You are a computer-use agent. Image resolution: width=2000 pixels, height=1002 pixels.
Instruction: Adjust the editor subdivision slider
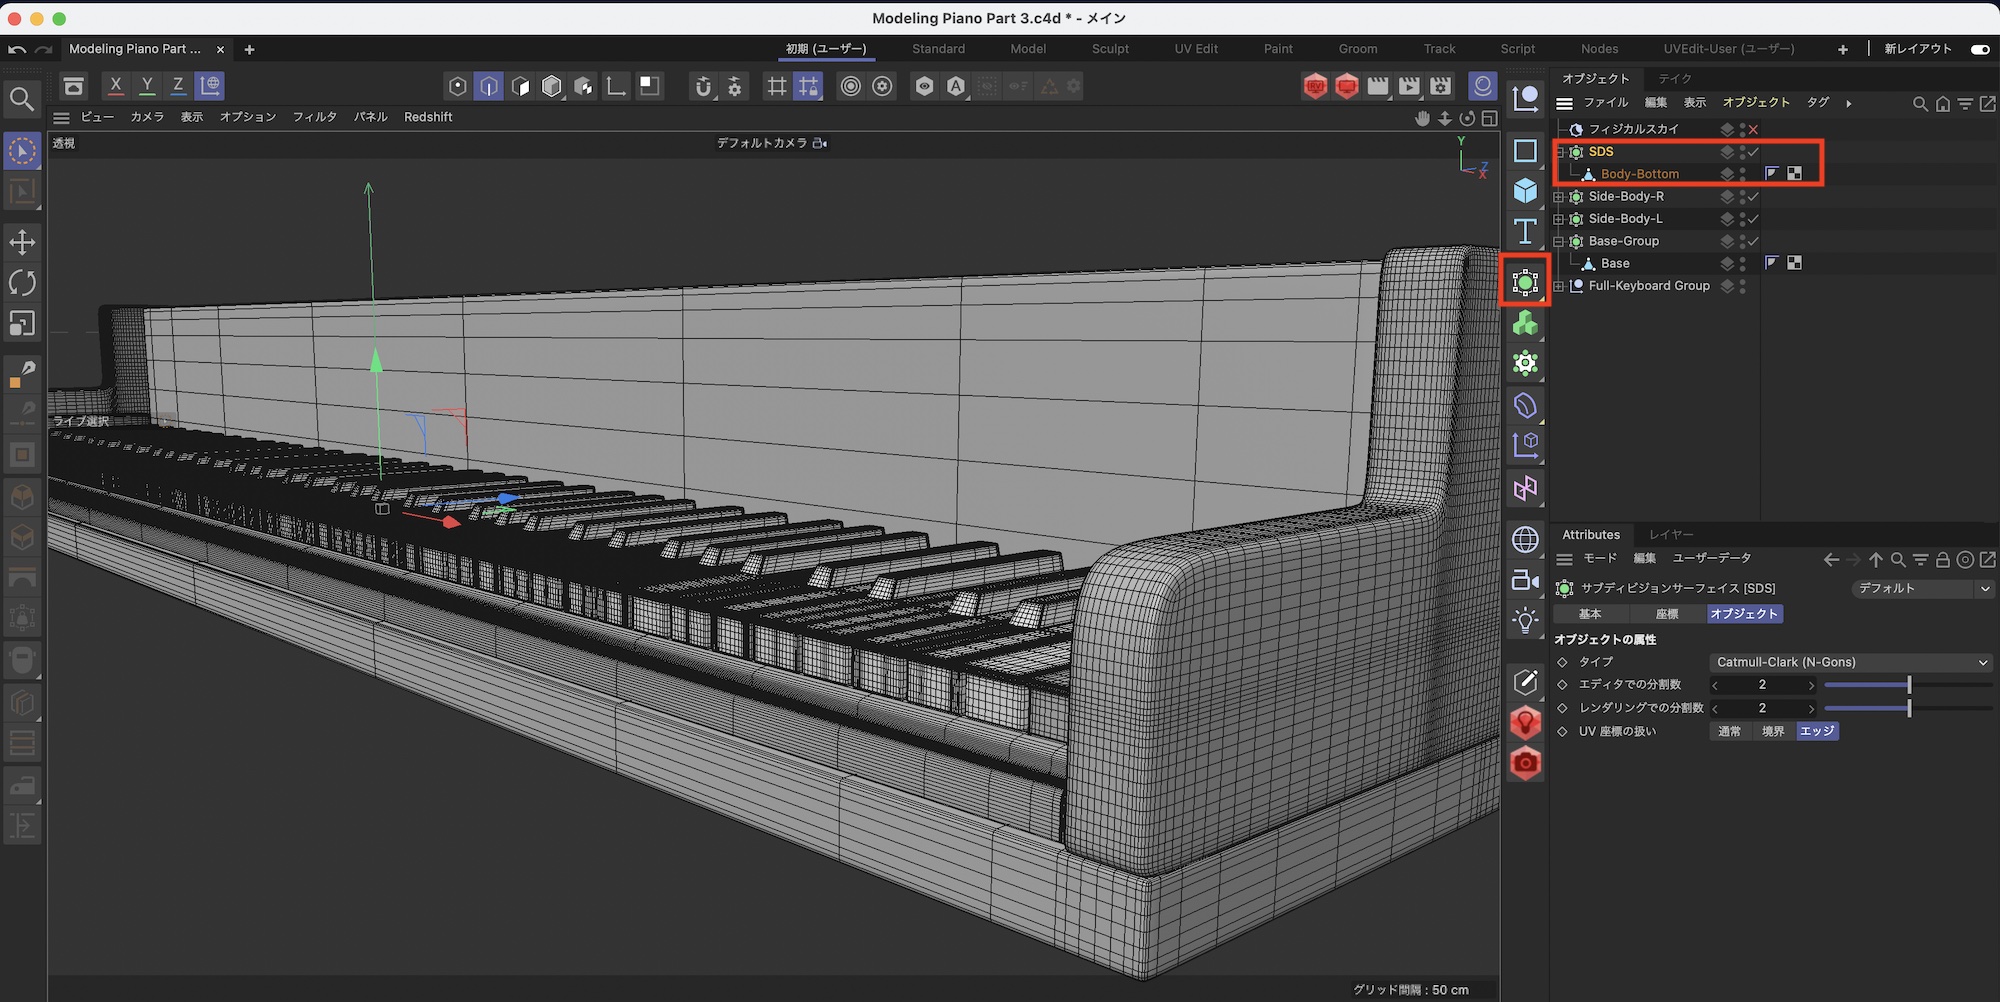click(x=1908, y=685)
